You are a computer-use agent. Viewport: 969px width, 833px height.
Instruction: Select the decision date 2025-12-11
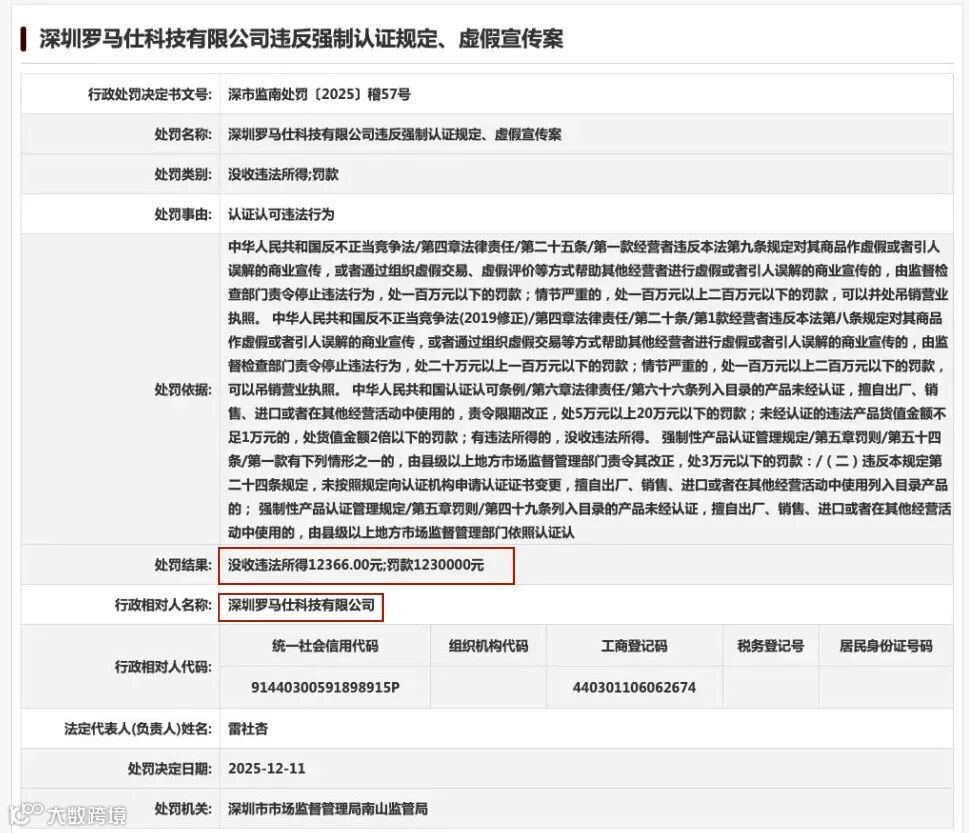pyautogui.click(x=266, y=769)
